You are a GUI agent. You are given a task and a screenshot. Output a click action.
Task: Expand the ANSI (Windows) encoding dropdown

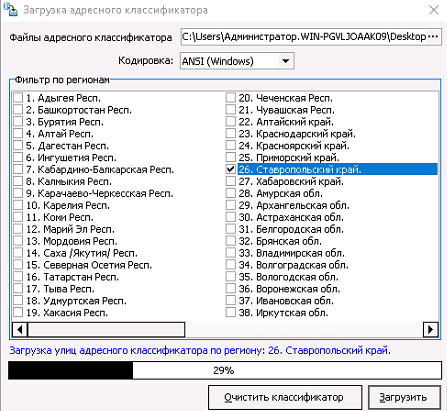(x=285, y=61)
